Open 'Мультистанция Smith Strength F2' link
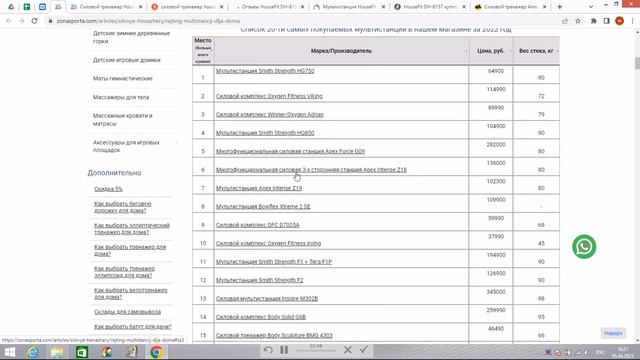 click(x=260, y=280)
